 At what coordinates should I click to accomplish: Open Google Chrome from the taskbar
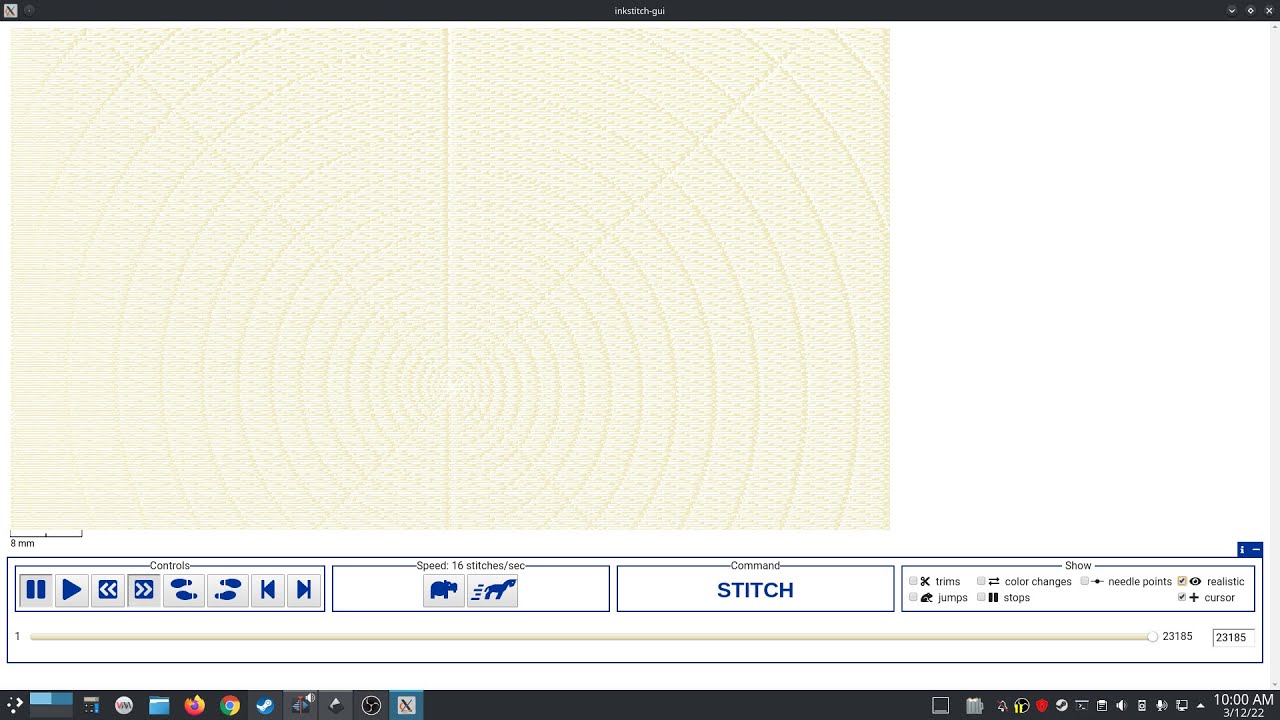pos(230,705)
